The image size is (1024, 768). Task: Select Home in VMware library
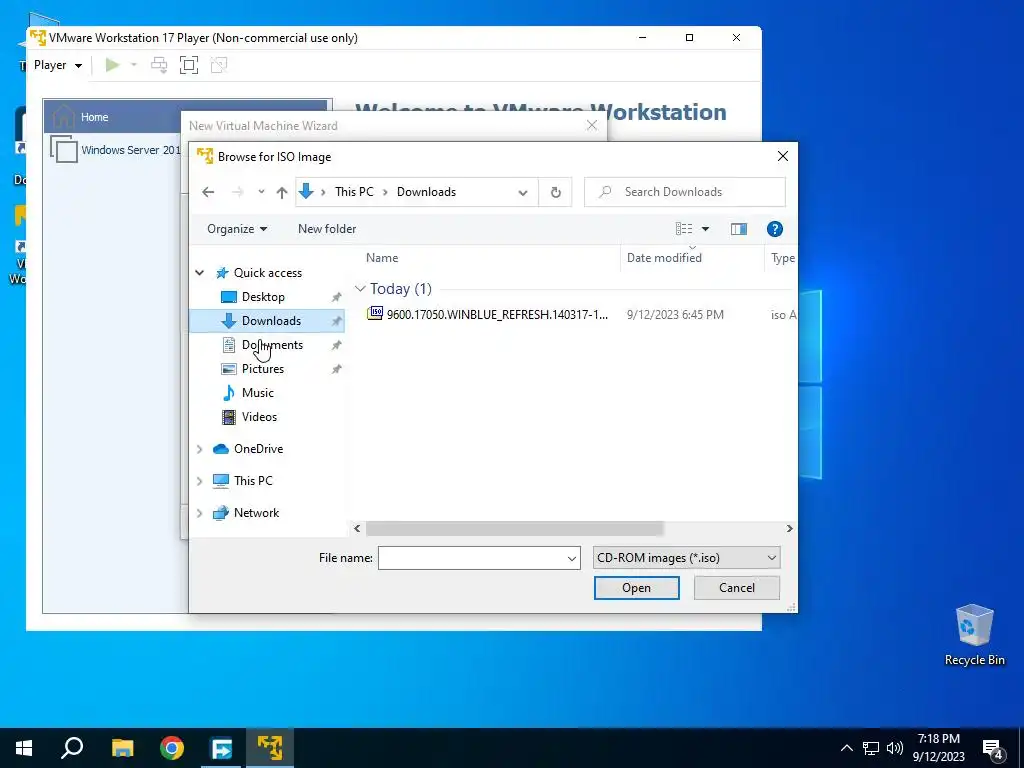pyautogui.click(x=94, y=118)
